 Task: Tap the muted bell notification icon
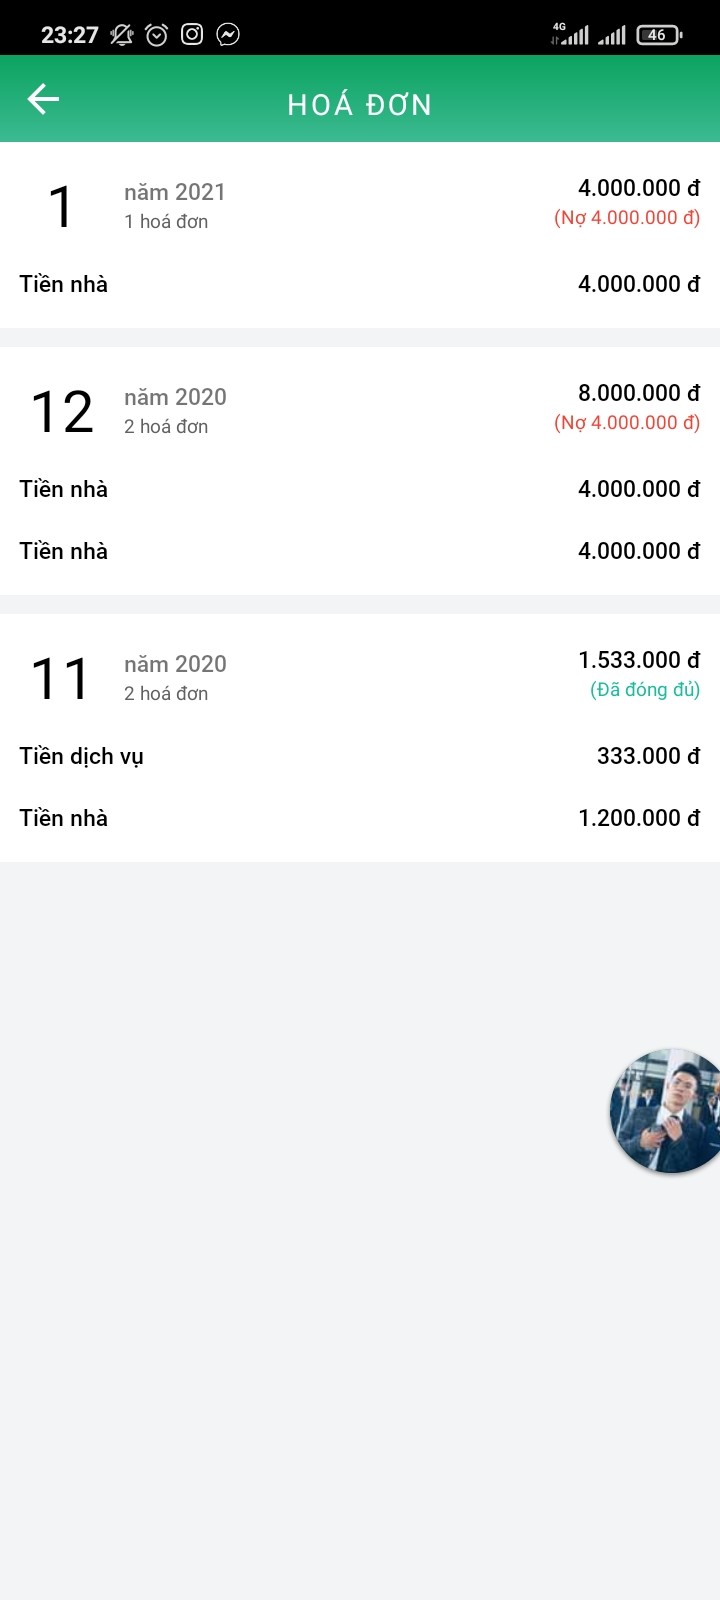click(121, 35)
